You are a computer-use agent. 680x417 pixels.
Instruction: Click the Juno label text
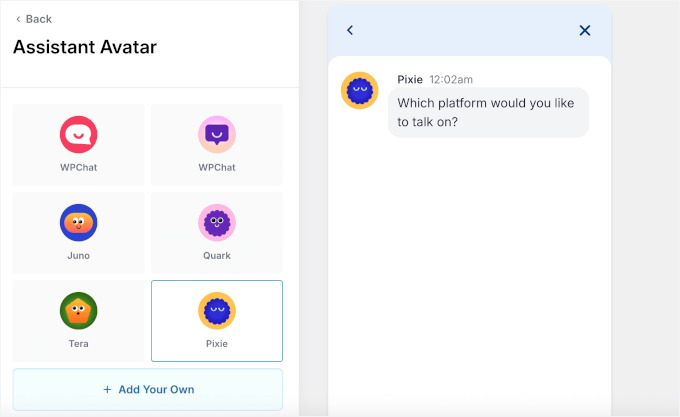(78, 256)
